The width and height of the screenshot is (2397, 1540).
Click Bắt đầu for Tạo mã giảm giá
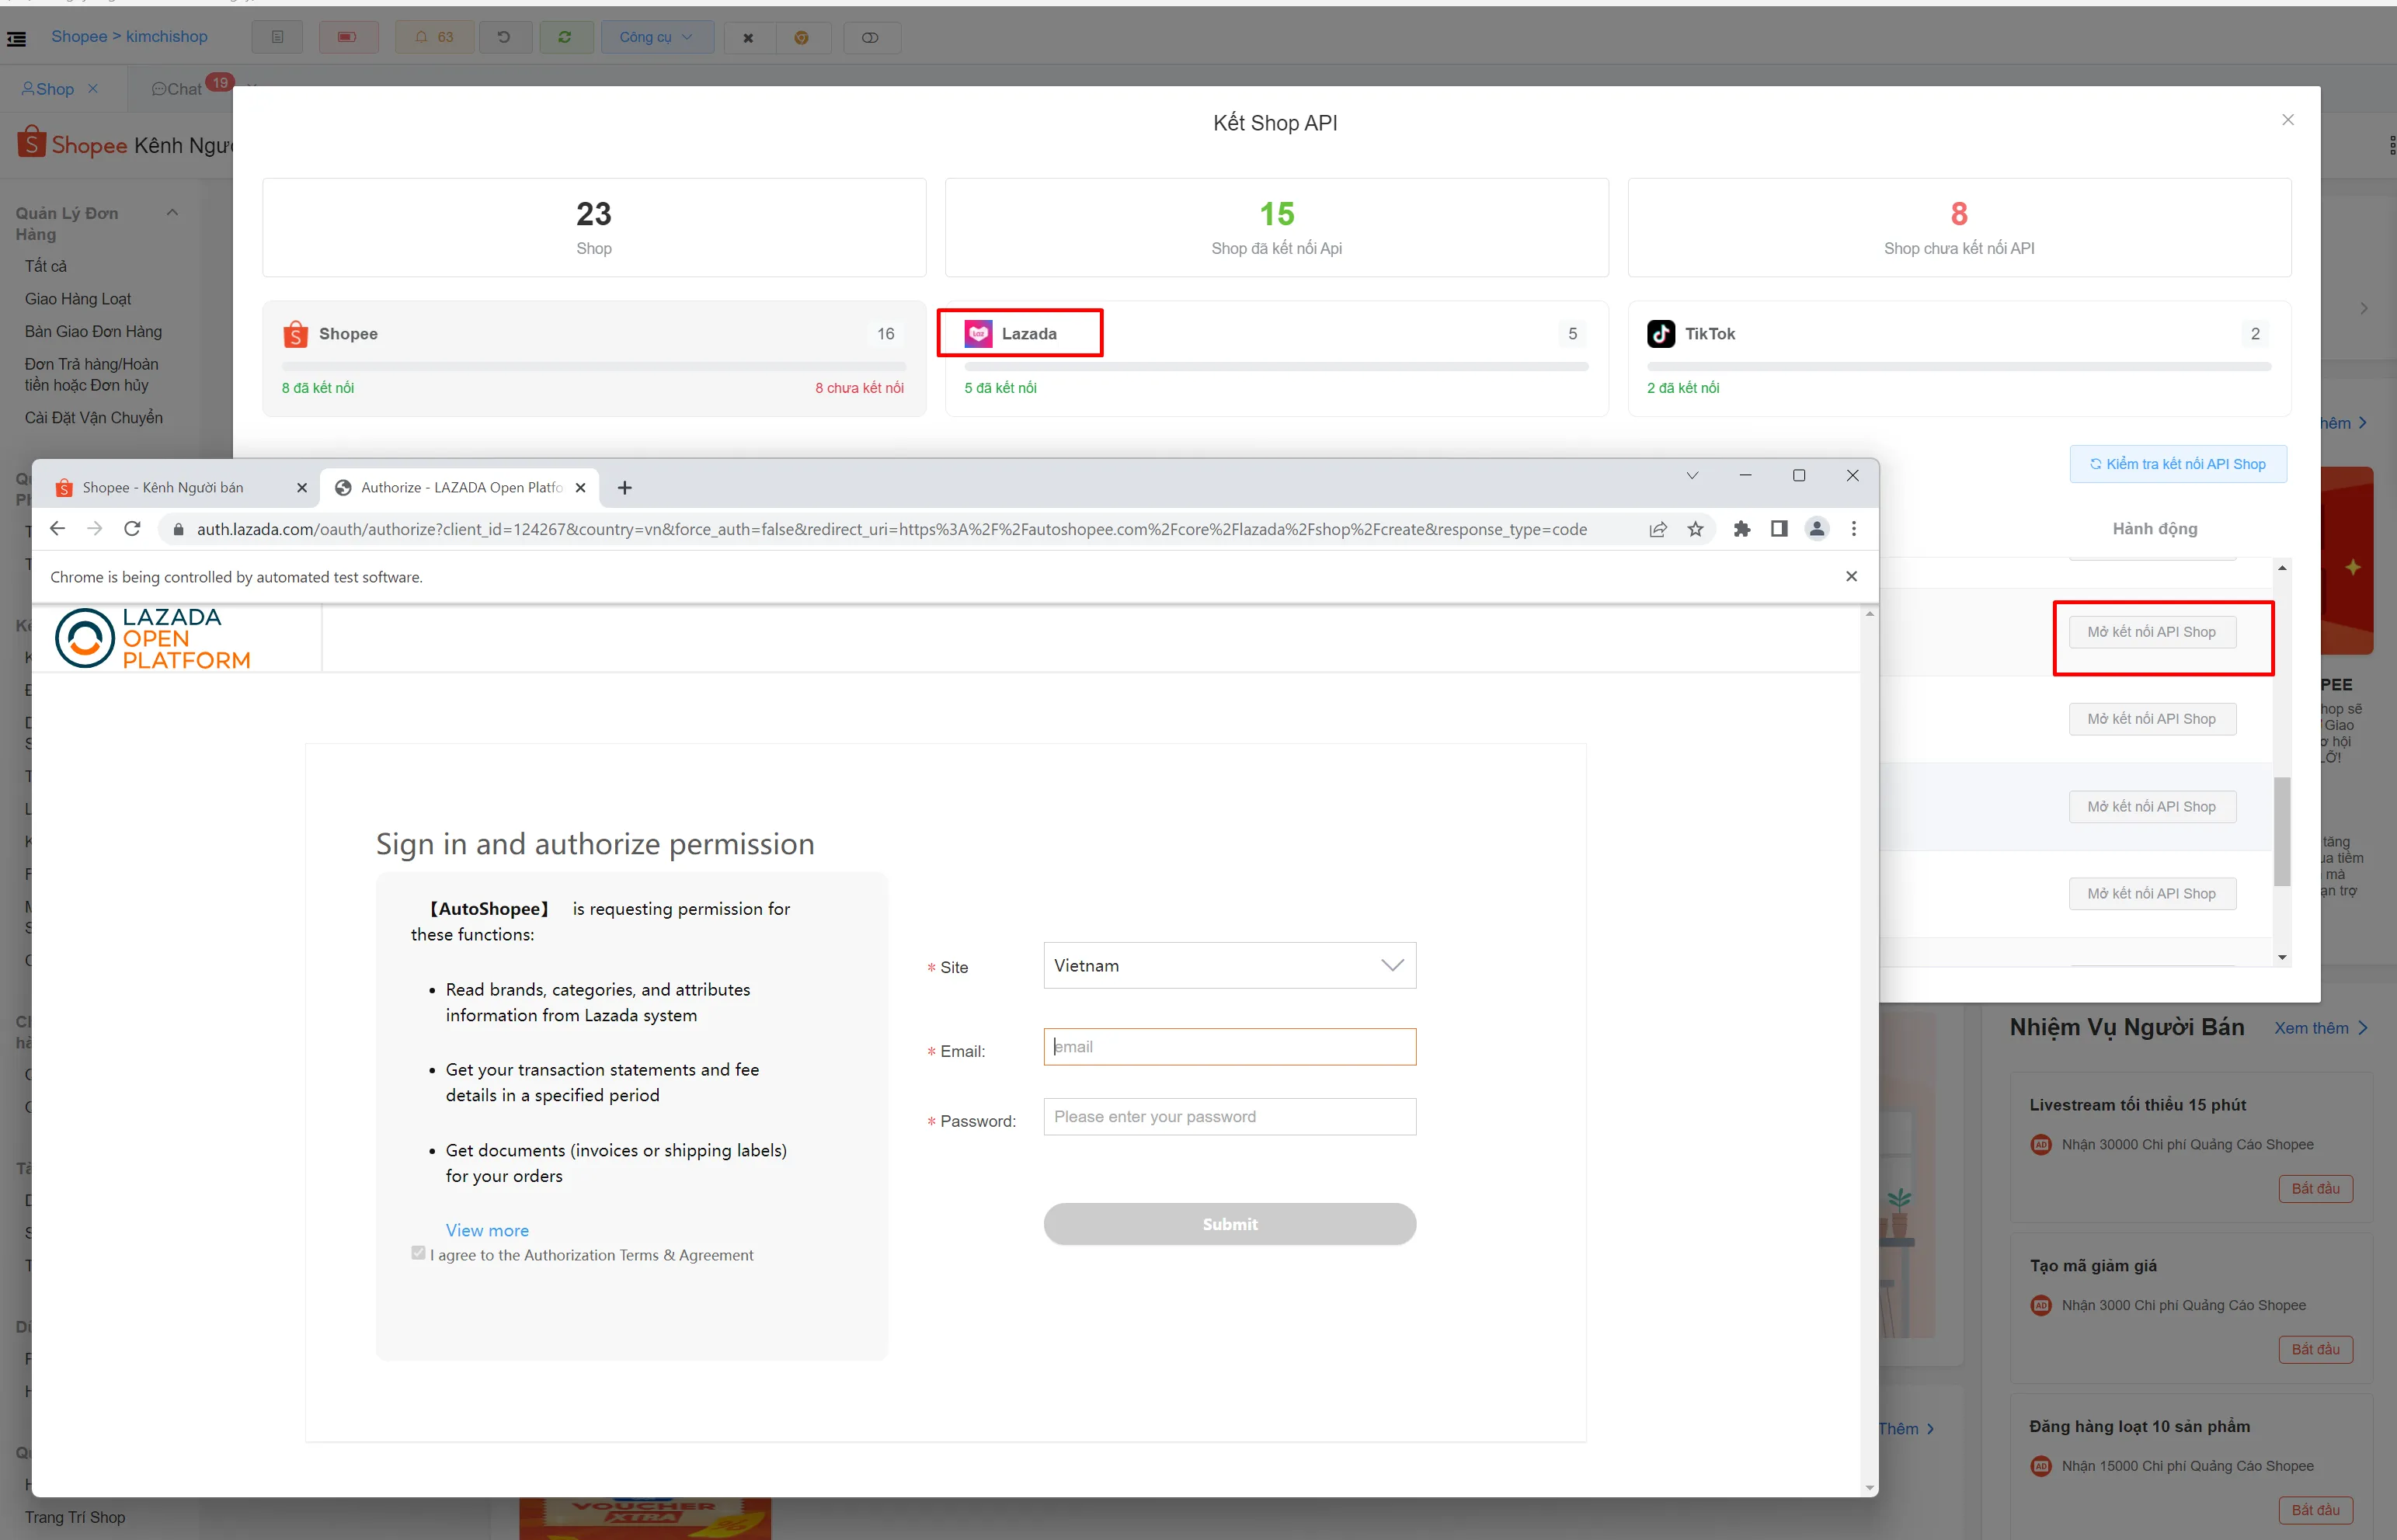[x=2315, y=1350]
